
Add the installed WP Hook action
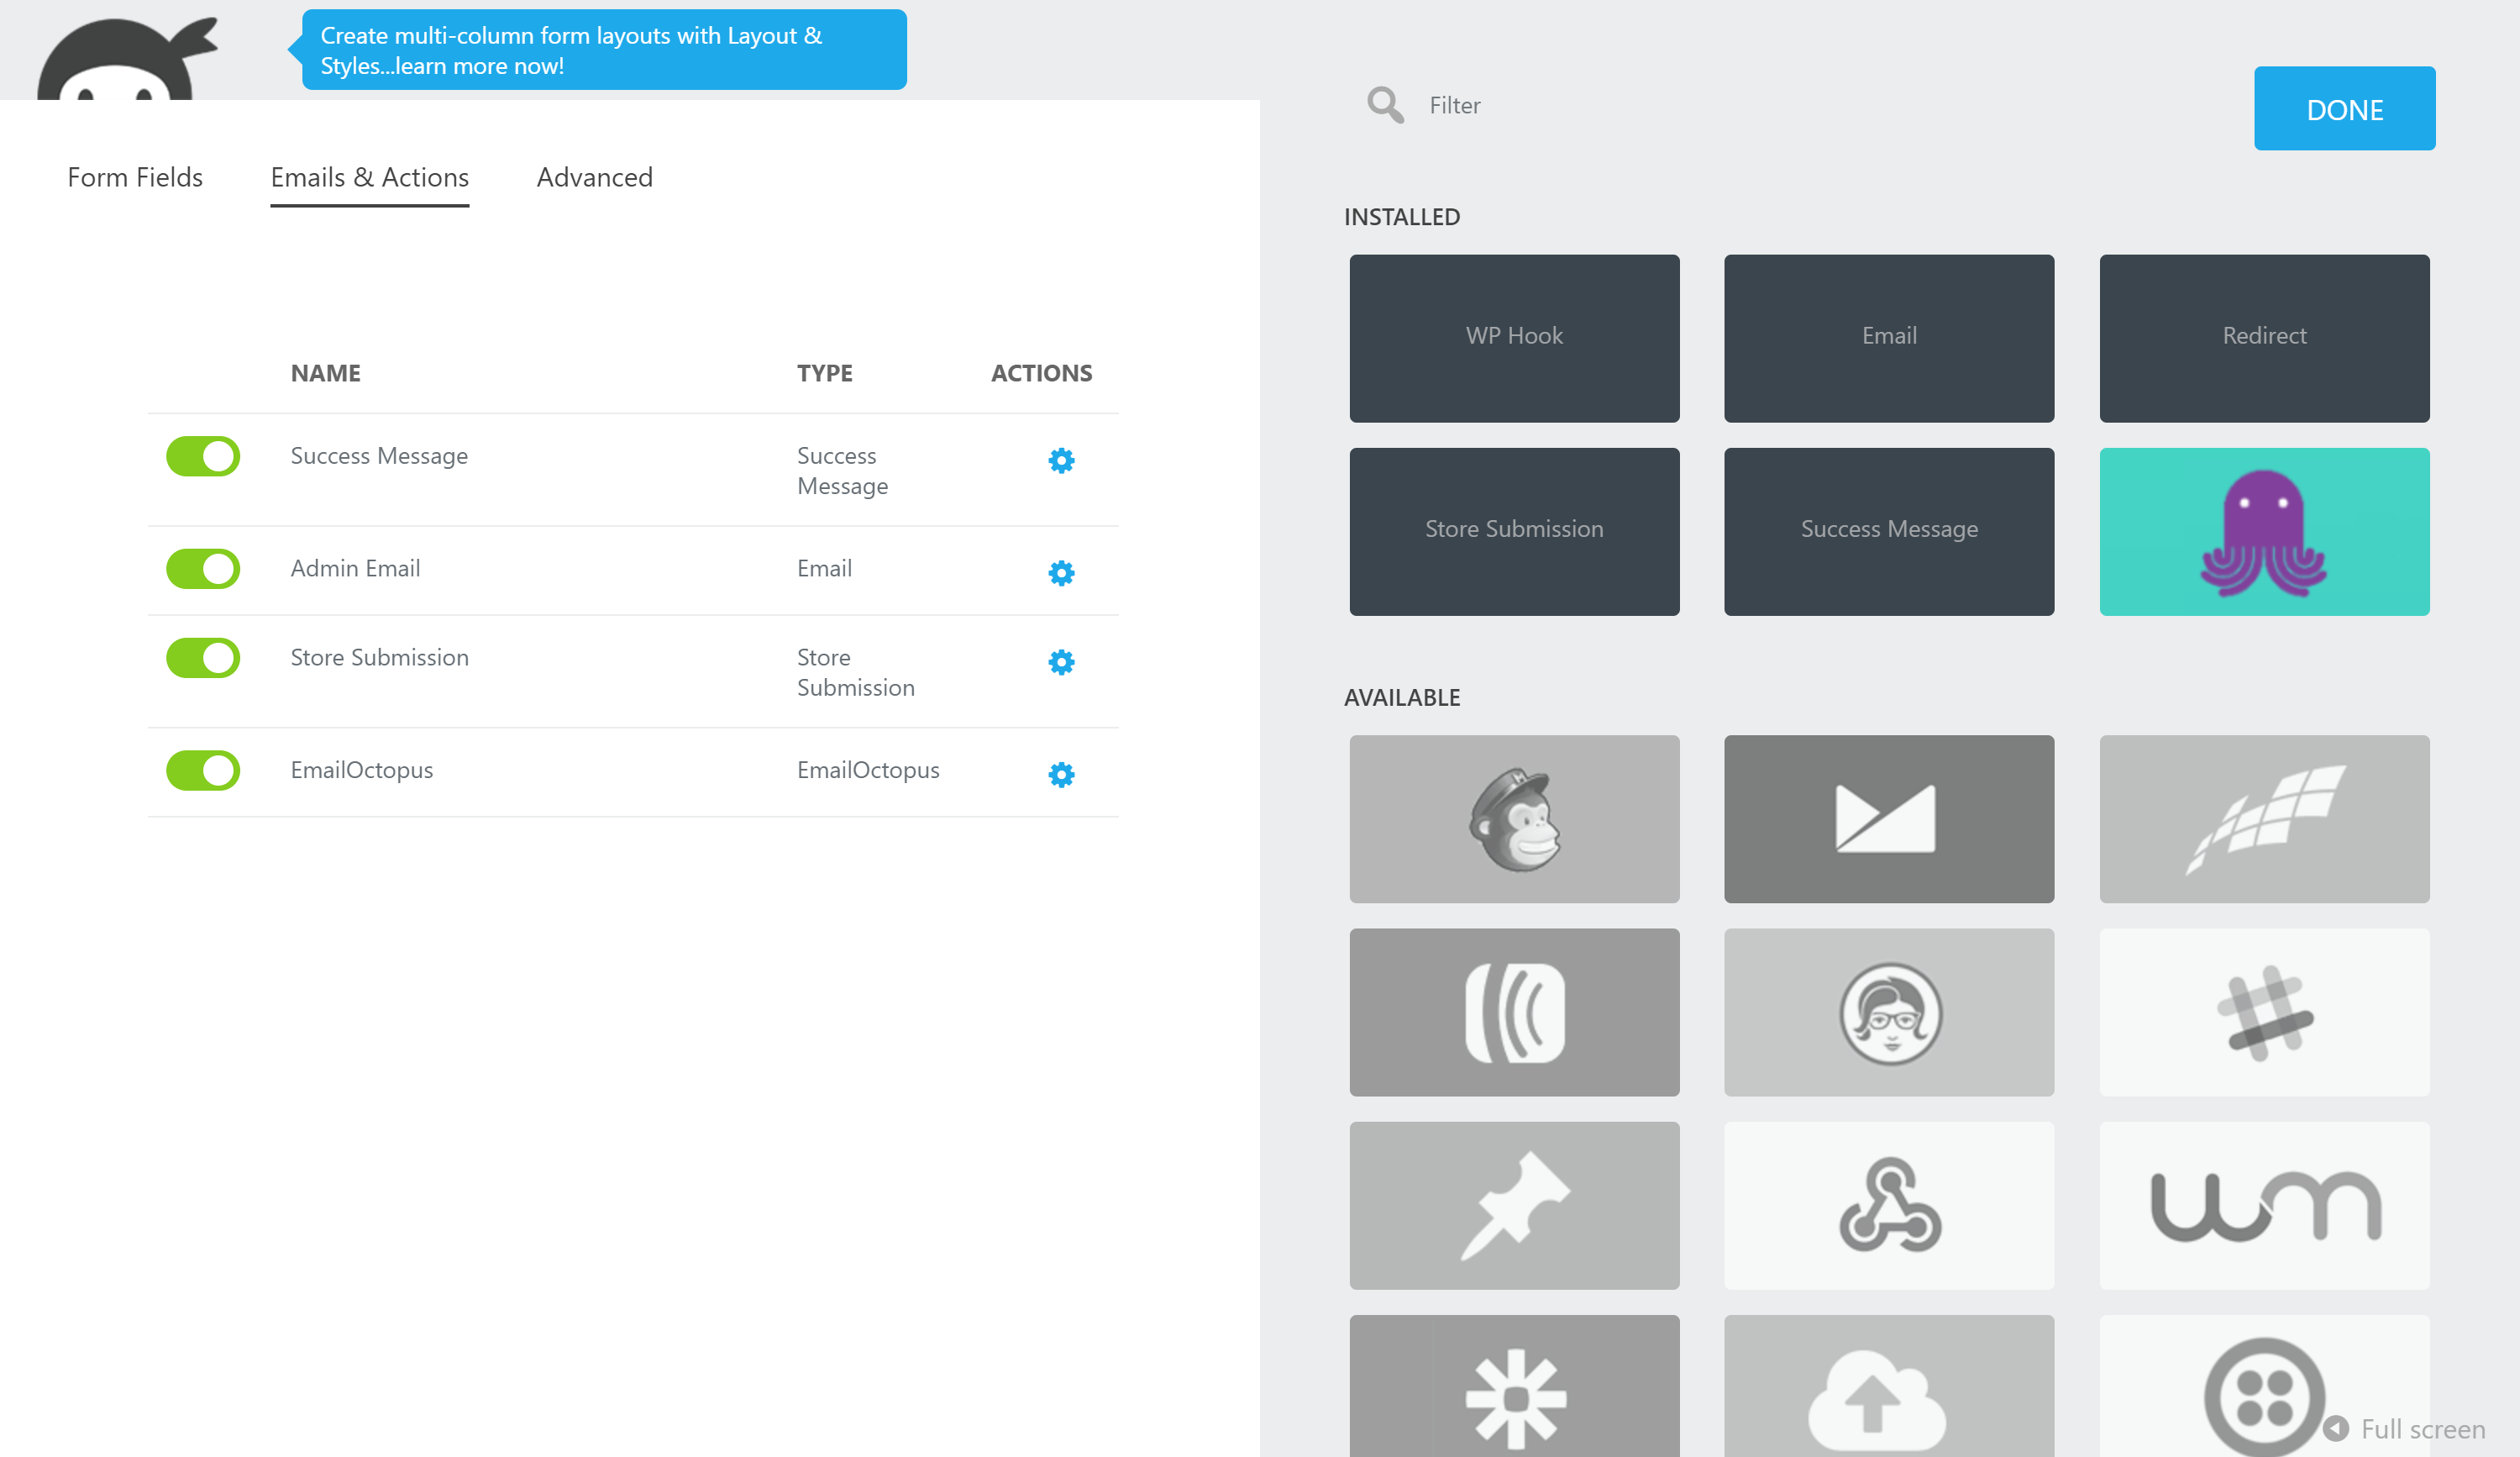click(1513, 338)
